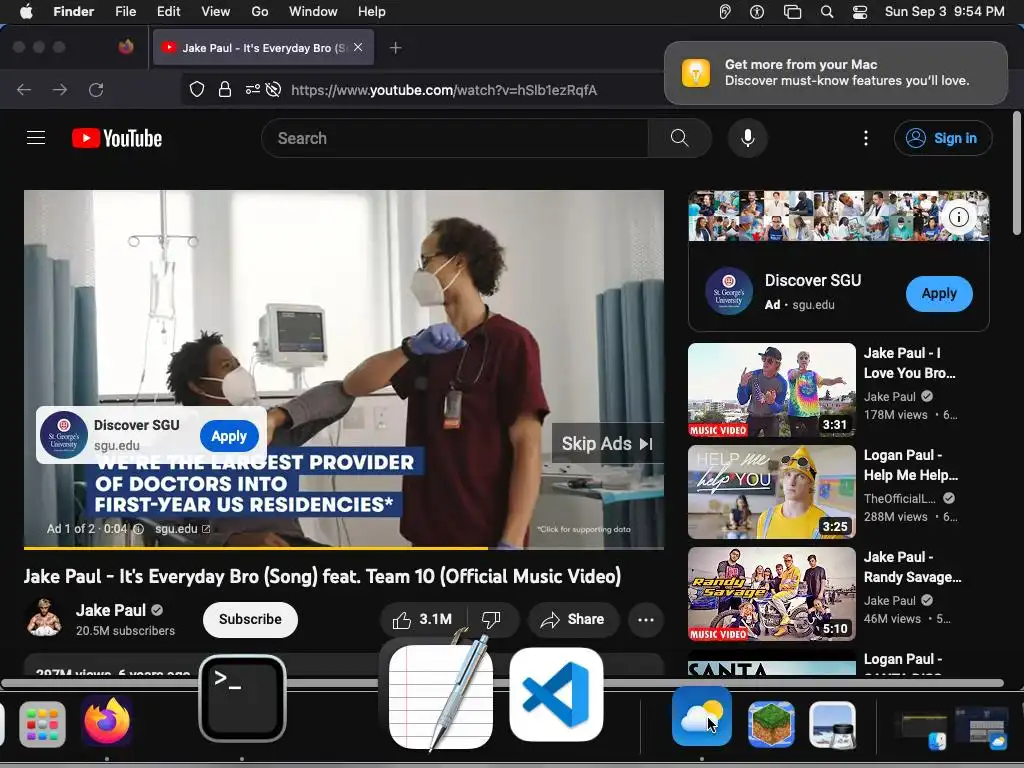Open 'Logan Paul - Help Me Help' thumbnail

[x=771, y=492]
